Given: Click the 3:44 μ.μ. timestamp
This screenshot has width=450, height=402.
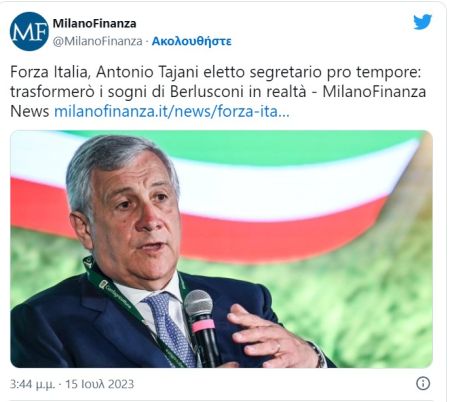Looking at the screenshot, I should (x=32, y=384).
